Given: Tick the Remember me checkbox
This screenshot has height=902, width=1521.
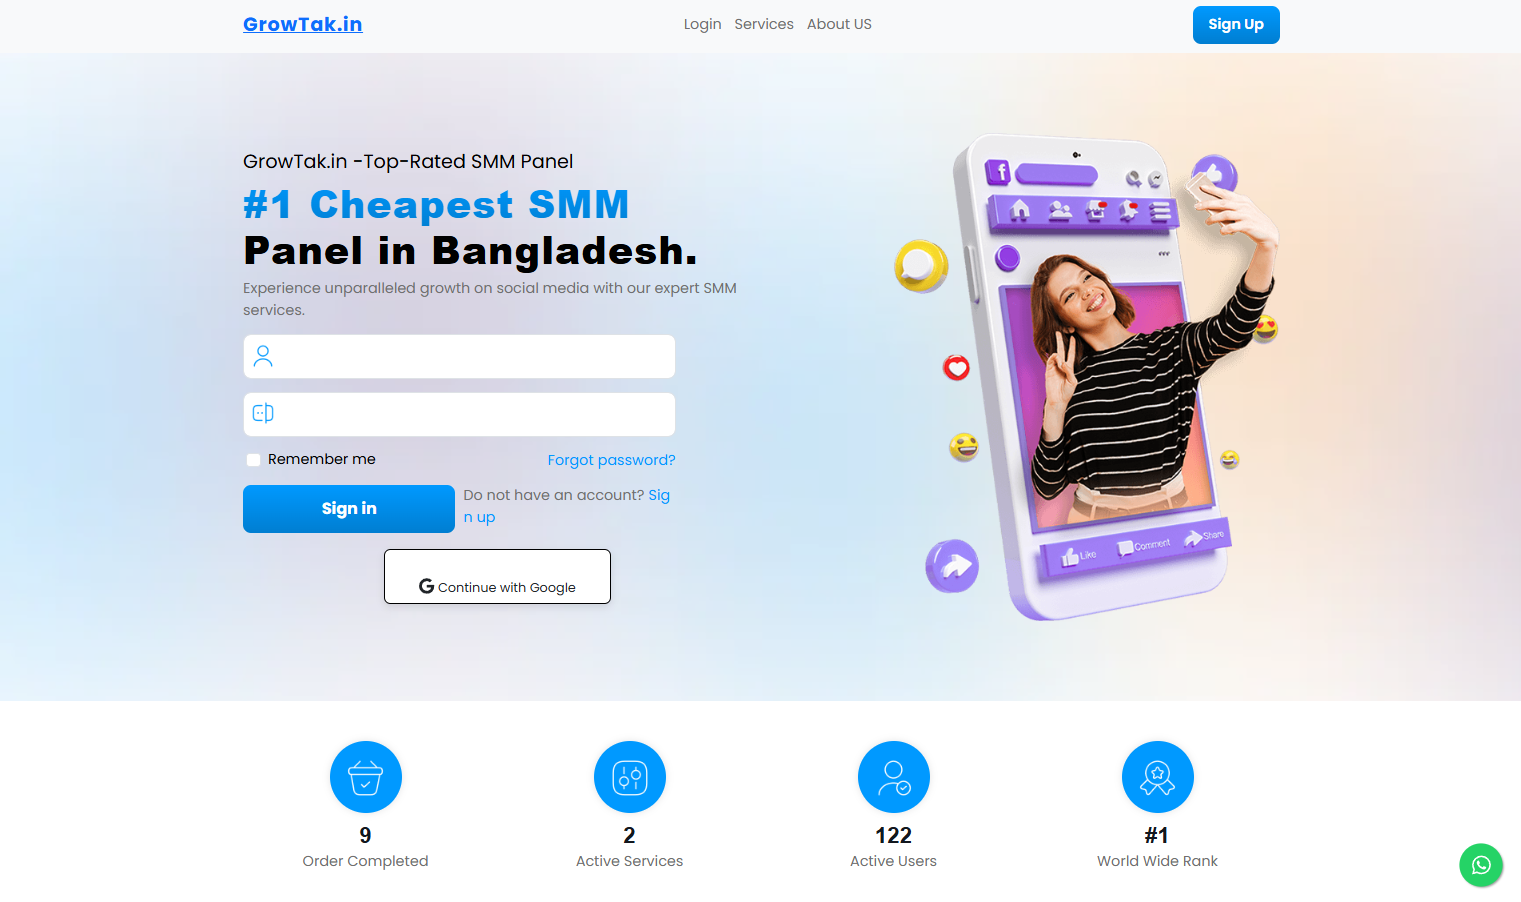Looking at the screenshot, I should [x=254, y=460].
